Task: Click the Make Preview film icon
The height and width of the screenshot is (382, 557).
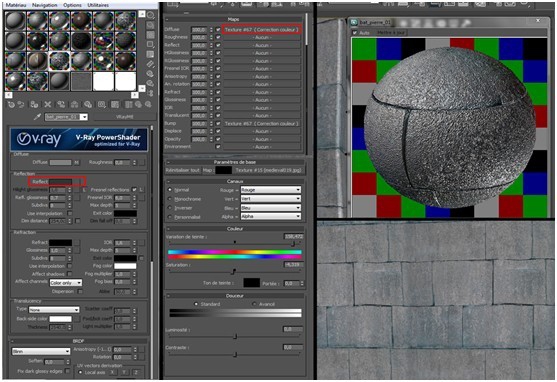Action: coord(151,64)
